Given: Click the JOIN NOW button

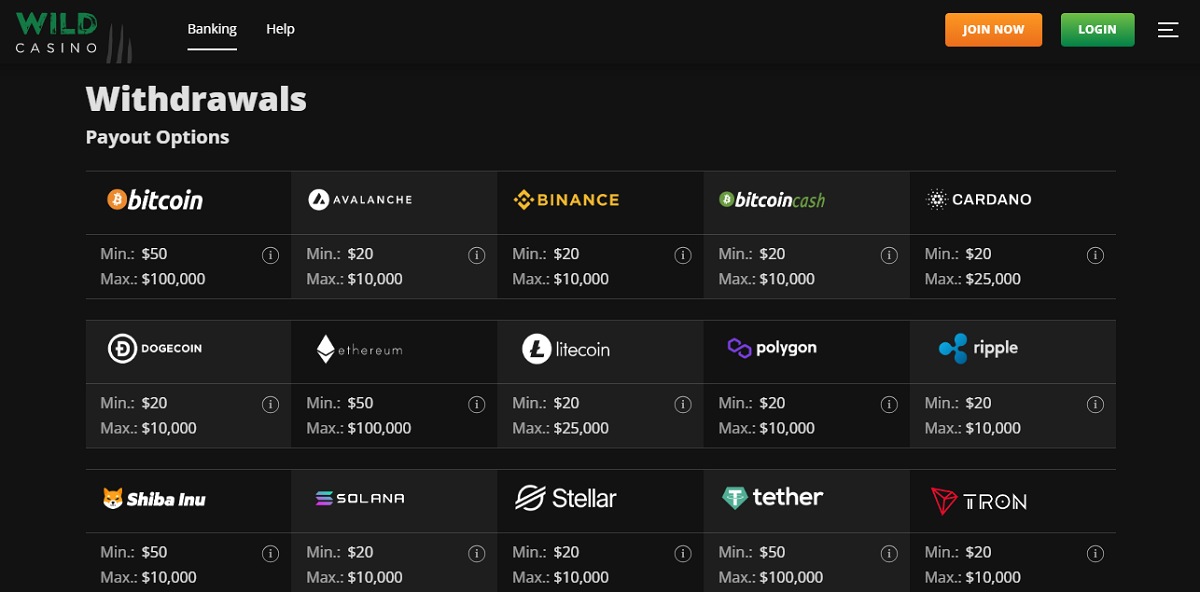Looking at the screenshot, I should click(993, 29).
